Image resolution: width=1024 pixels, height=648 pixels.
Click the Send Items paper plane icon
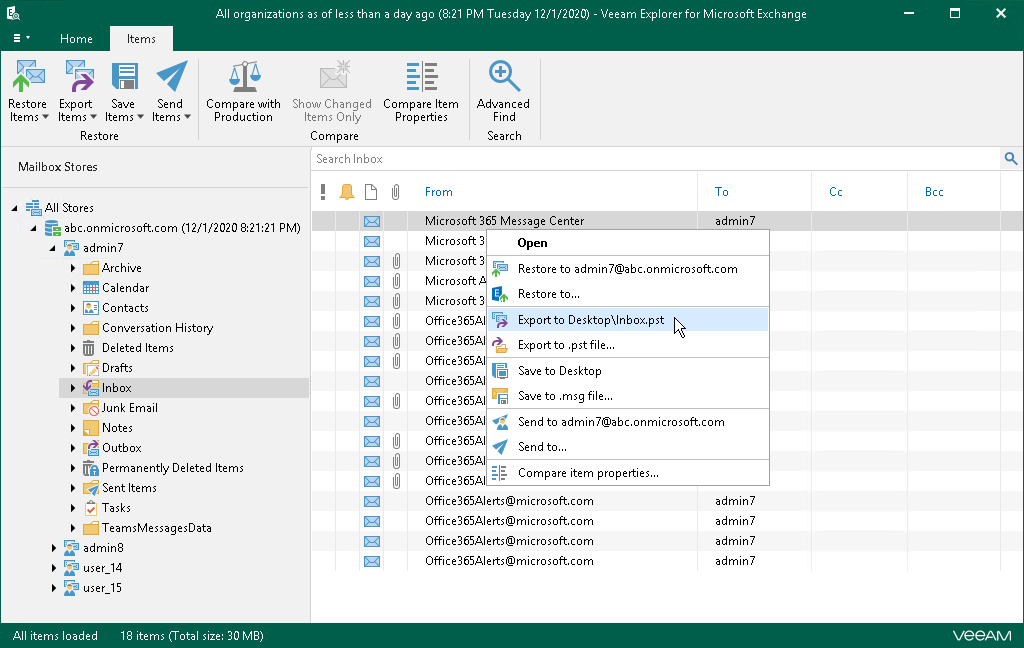click(171, 78)
